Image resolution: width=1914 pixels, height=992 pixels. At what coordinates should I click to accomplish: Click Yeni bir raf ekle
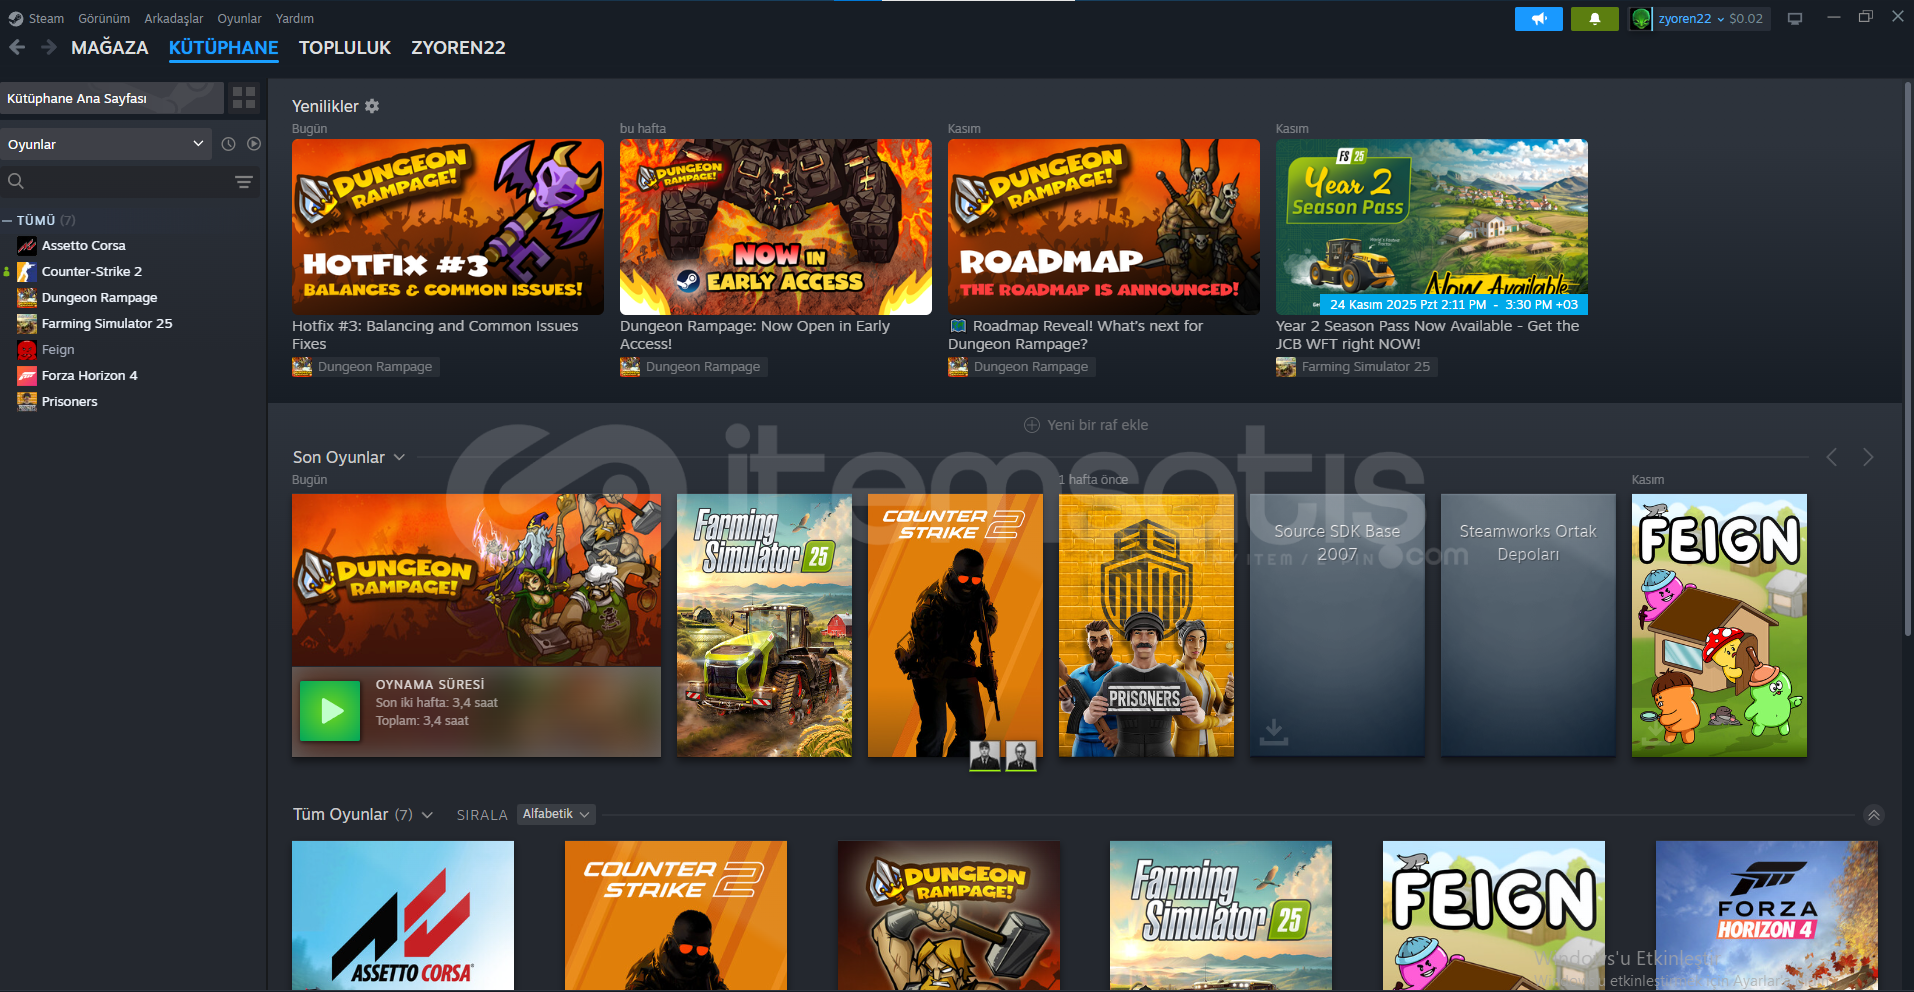[x=1098, y=425]
